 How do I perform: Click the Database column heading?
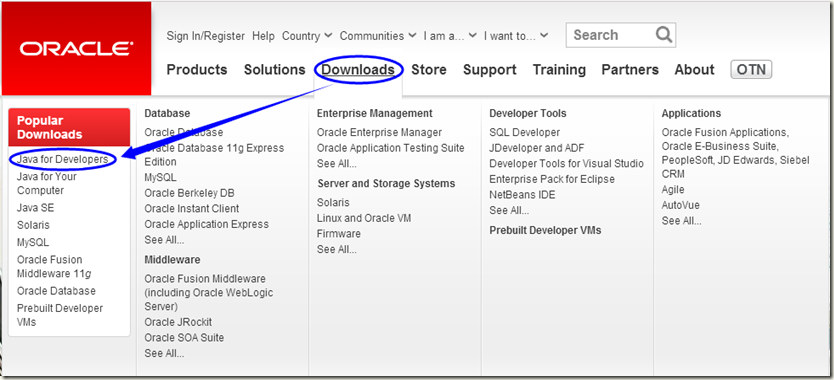point(167,113)
